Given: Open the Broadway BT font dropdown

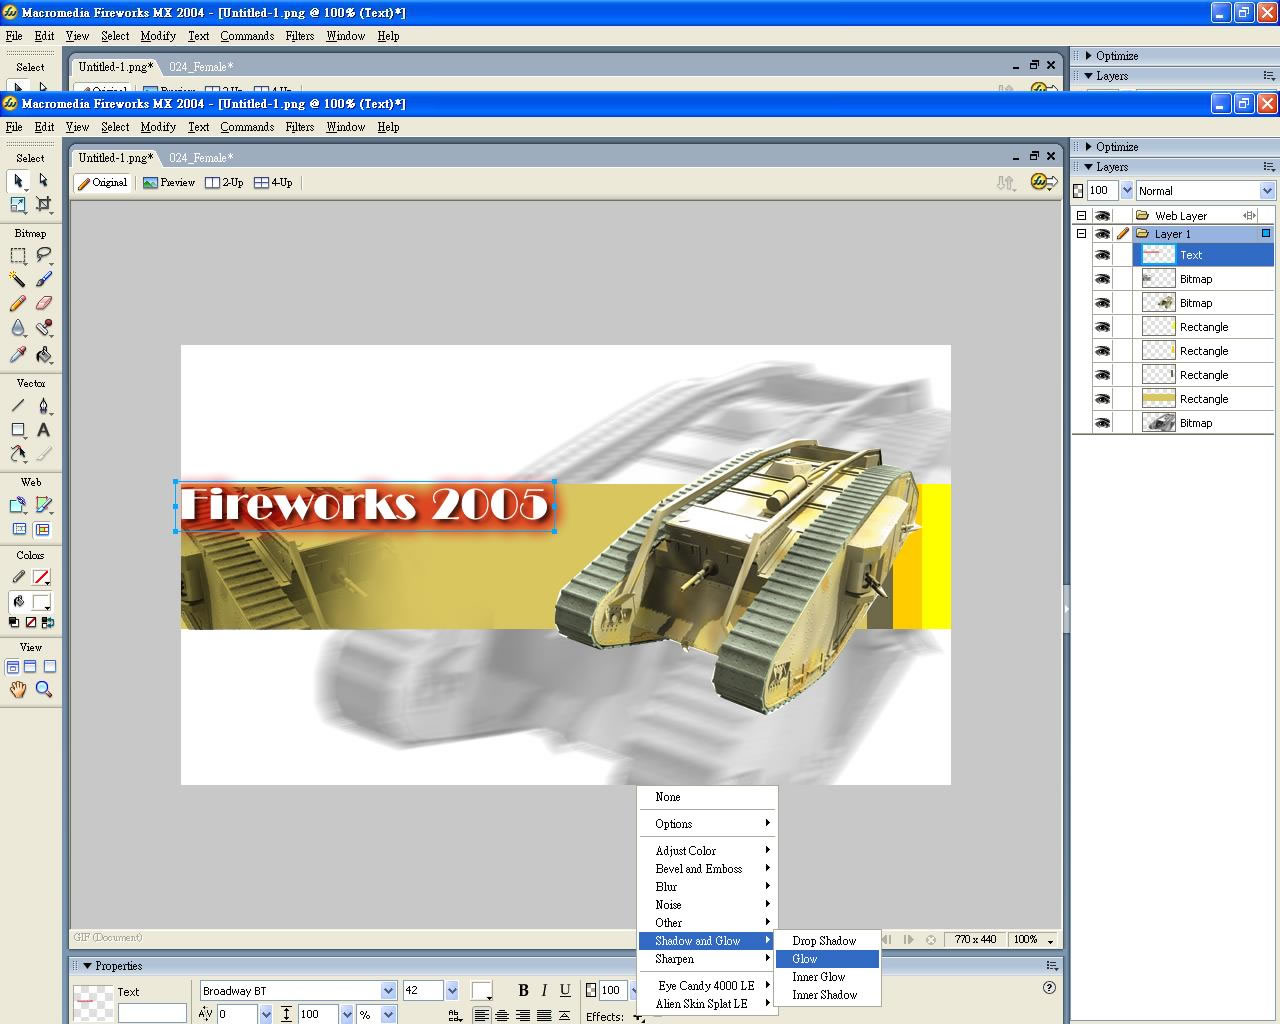Looking at the screenshot, I should [x=388, y=991].
